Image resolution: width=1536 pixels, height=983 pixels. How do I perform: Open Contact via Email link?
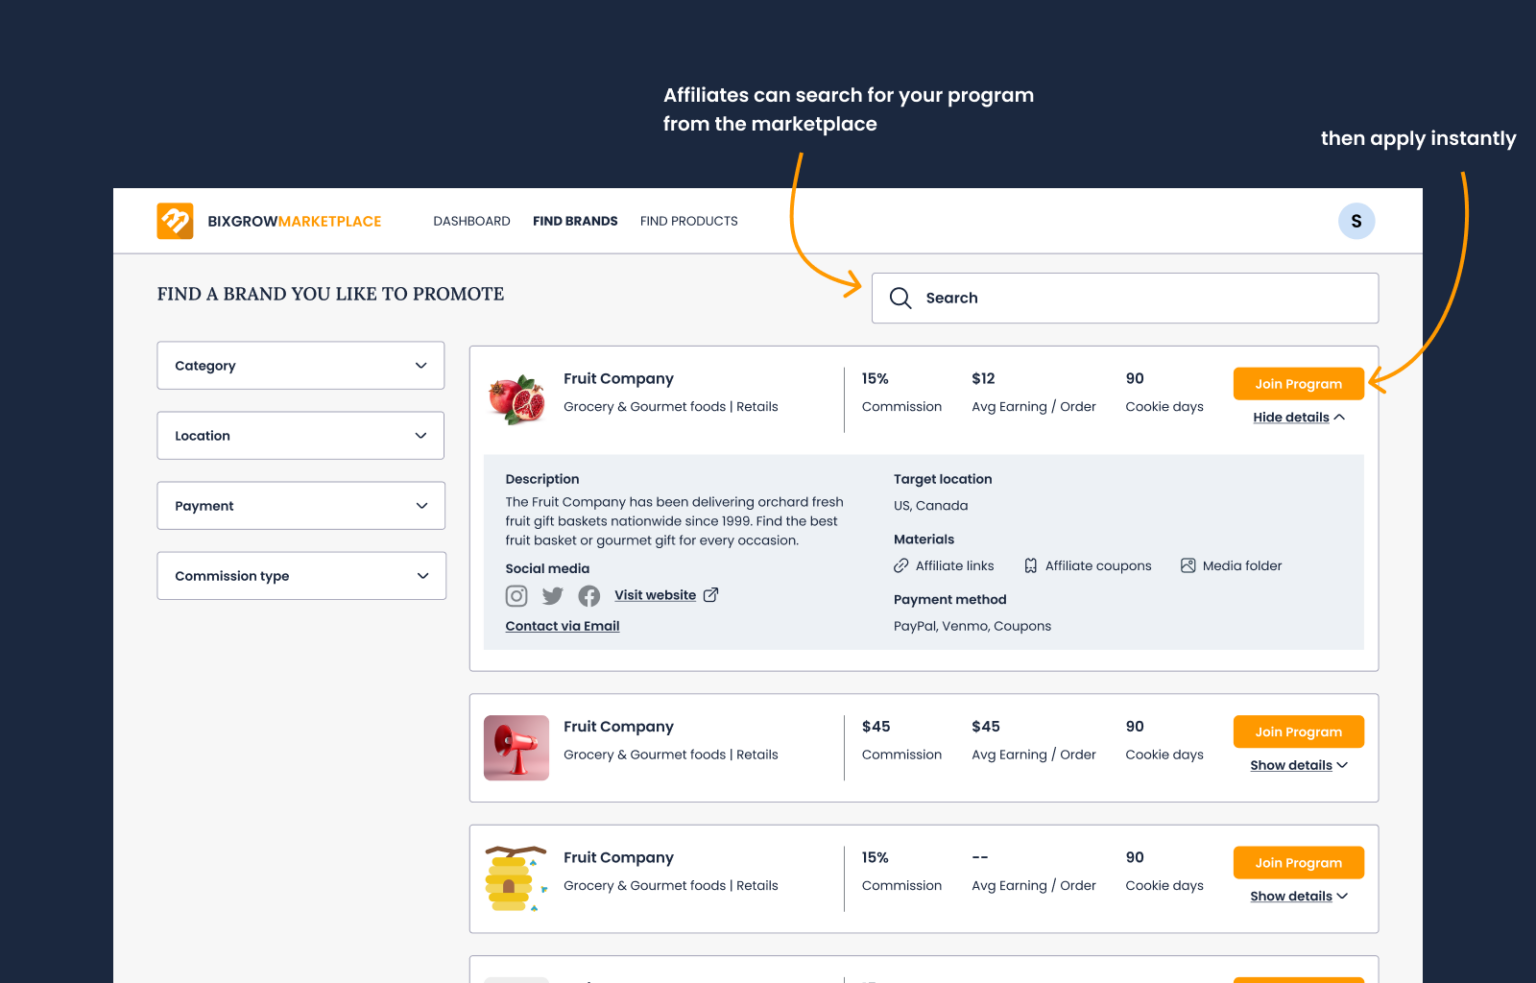pos(562,625)
